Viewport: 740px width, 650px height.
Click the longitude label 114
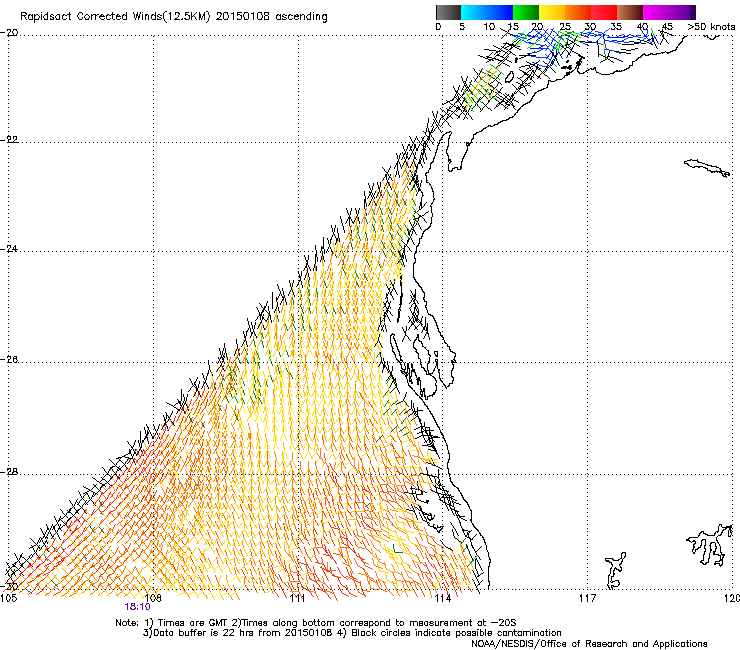443,598
